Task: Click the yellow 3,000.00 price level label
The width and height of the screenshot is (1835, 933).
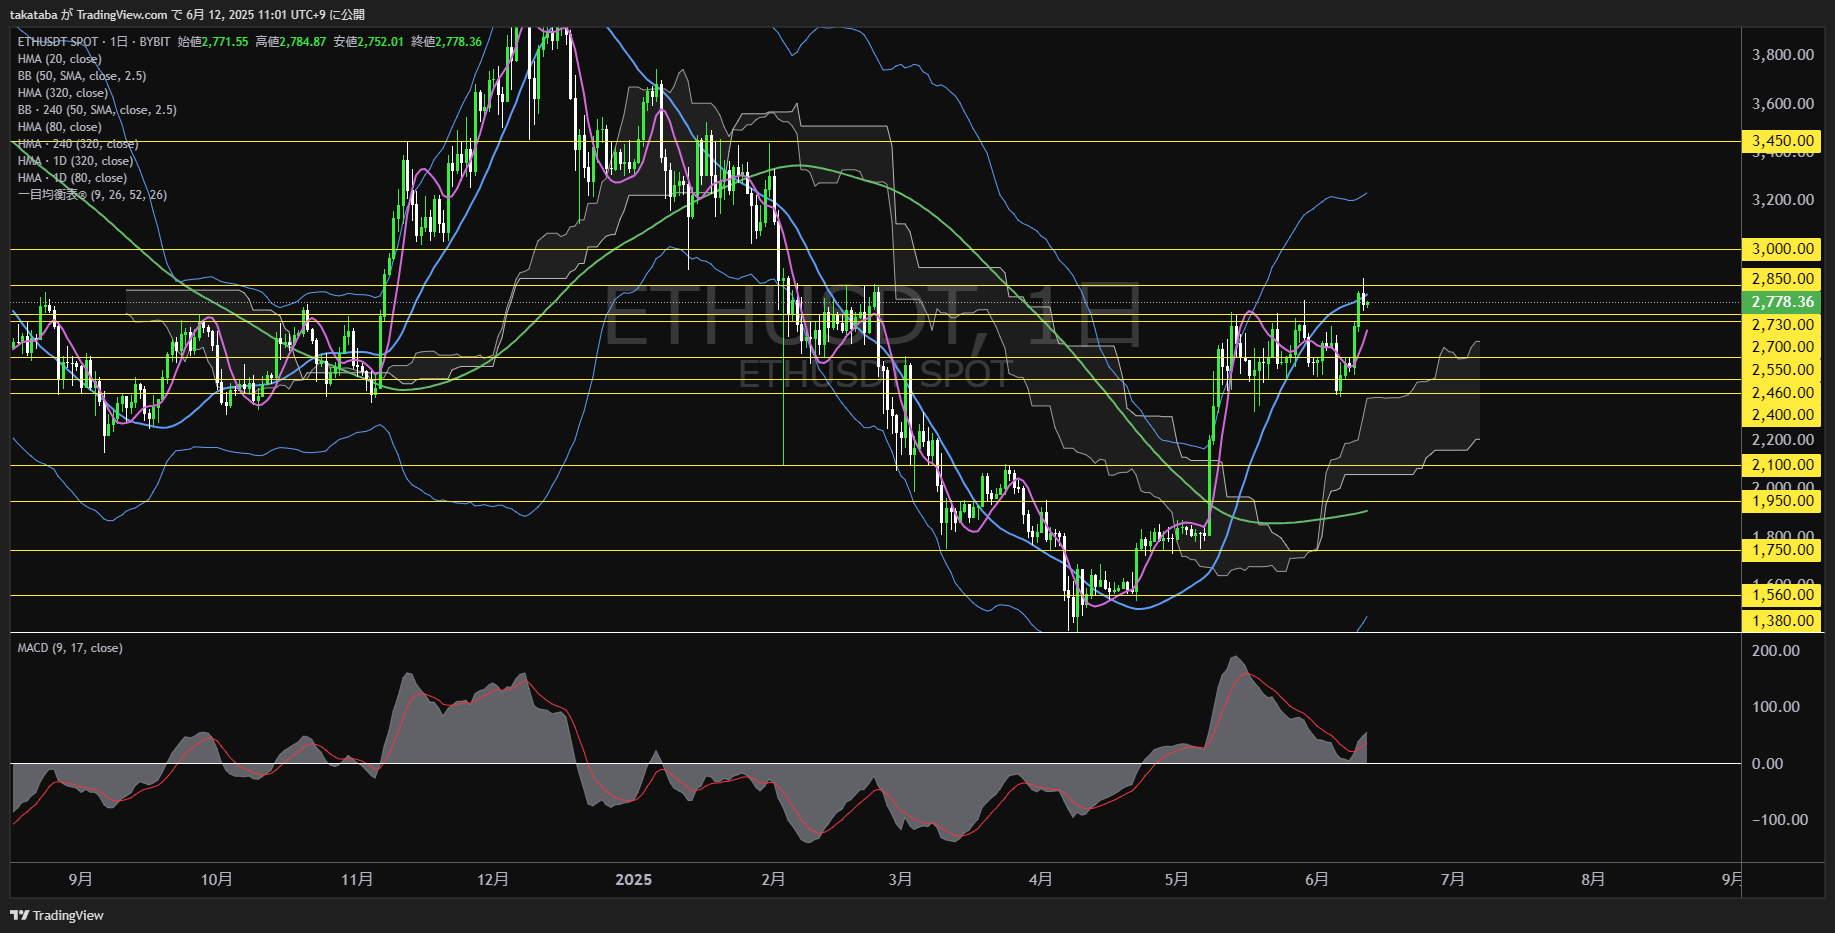Action: [1783, 249]
